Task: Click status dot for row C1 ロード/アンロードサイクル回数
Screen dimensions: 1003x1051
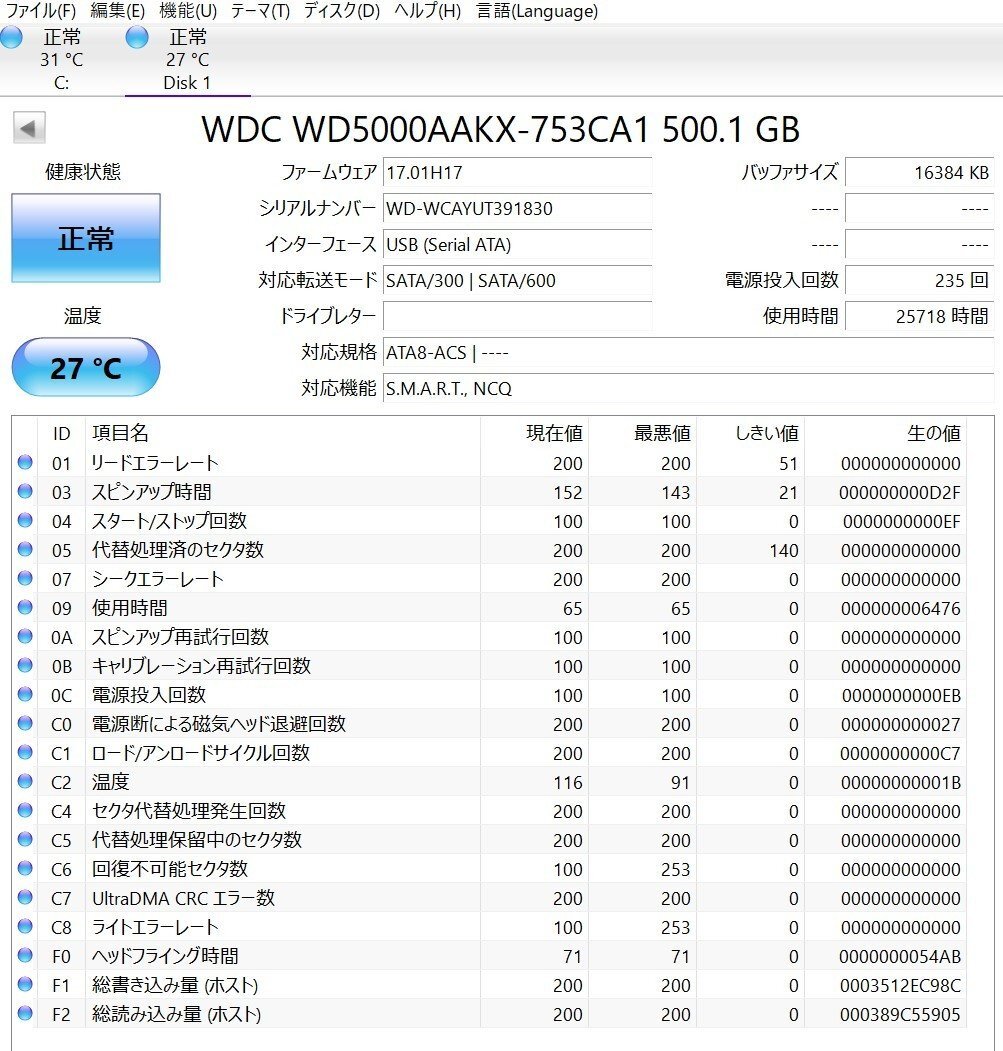Action: pos(25,752)
